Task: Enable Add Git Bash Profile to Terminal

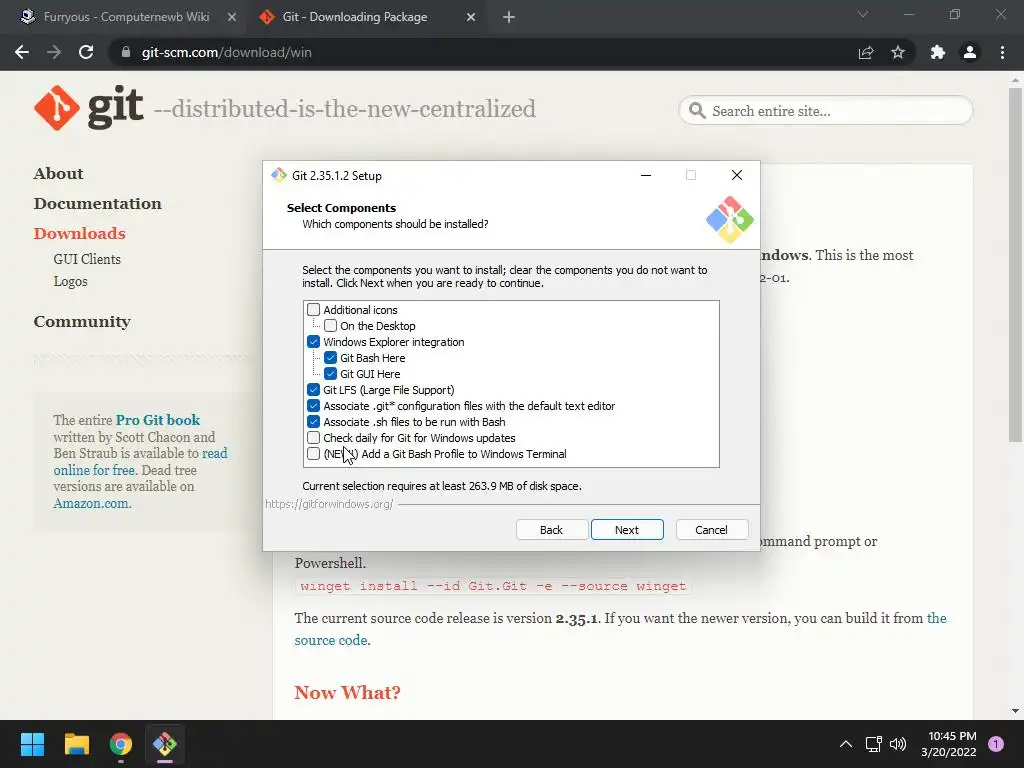Action: pyautogui.click(x=313, y=454)
